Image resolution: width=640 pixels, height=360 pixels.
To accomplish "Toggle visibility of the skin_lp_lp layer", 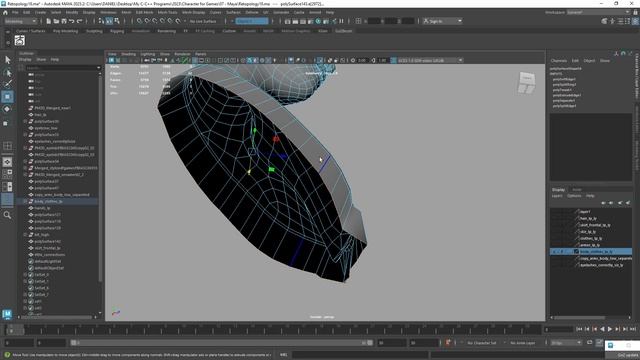I will point(554,232).
